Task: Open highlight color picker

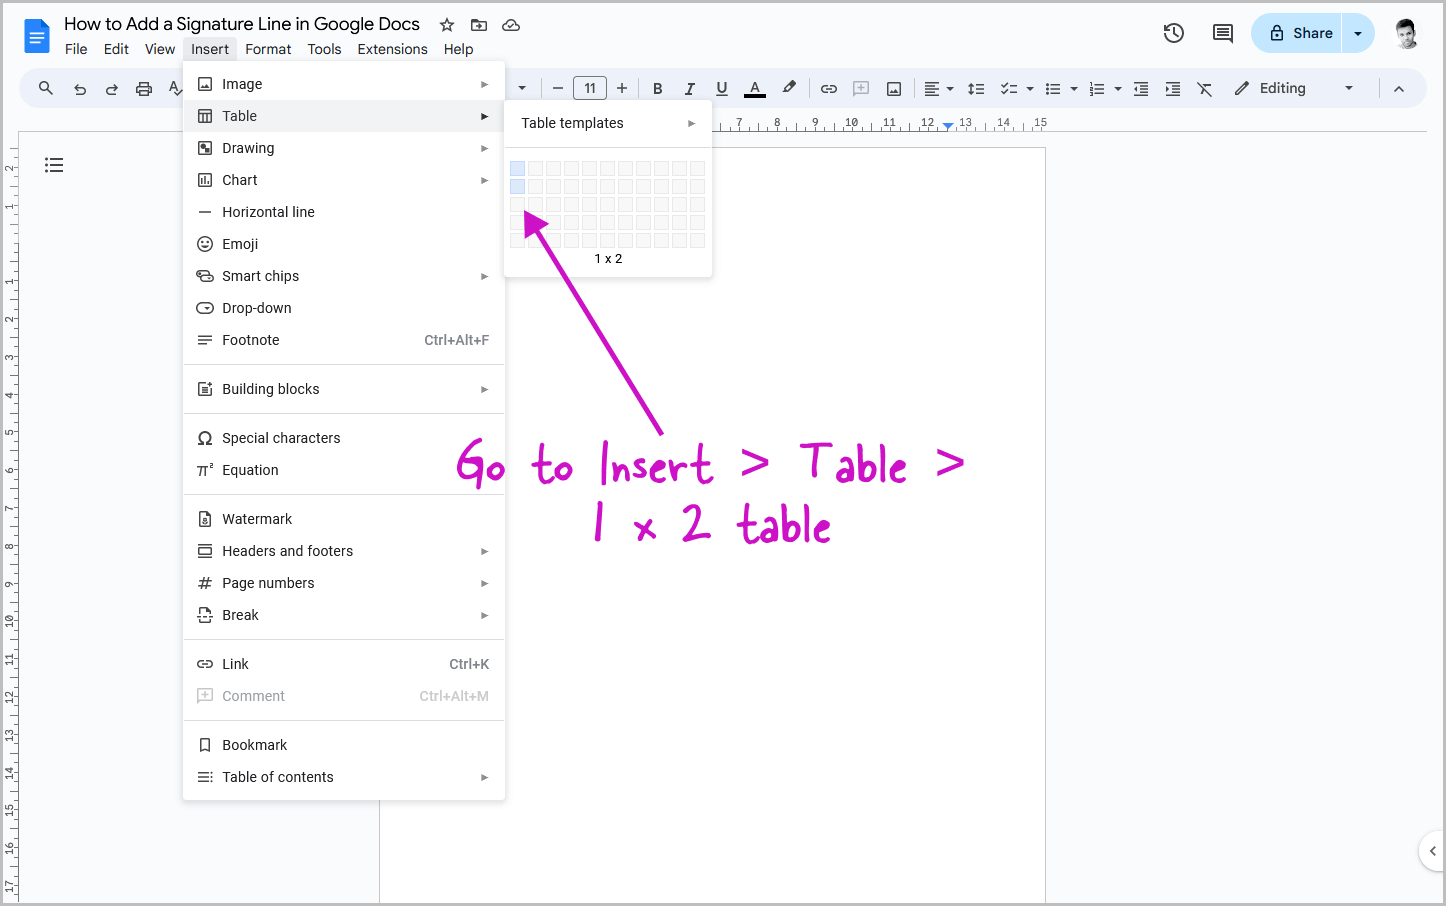Action: [x=789, y=88]
